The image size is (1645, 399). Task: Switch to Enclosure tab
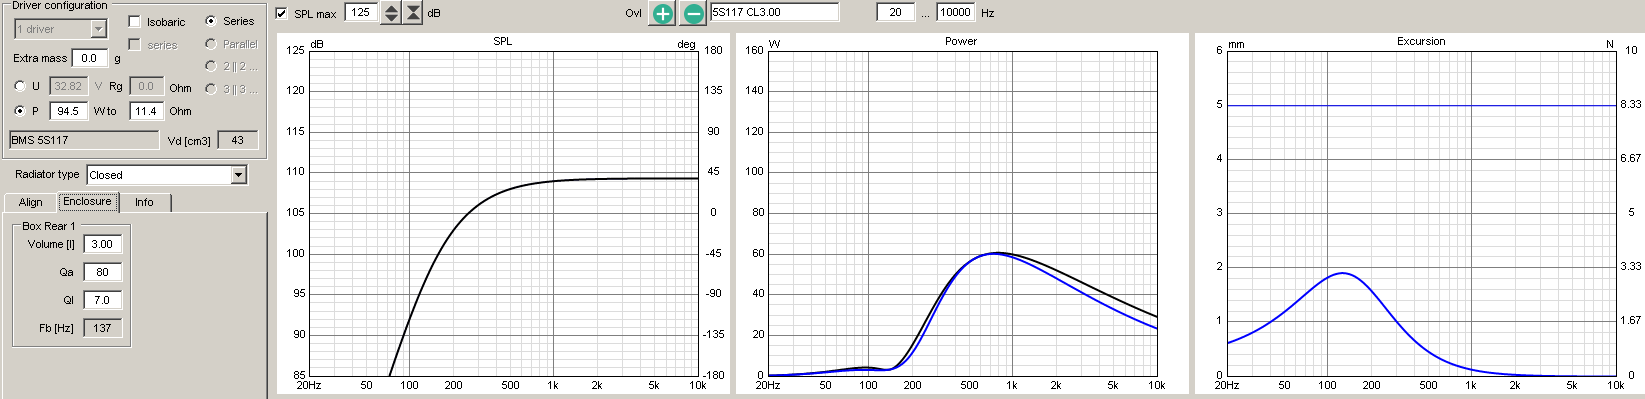87,201
